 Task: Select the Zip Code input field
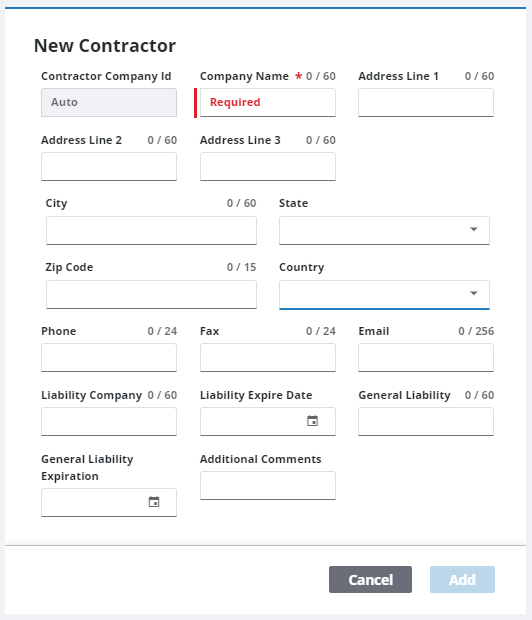[151, 295]
